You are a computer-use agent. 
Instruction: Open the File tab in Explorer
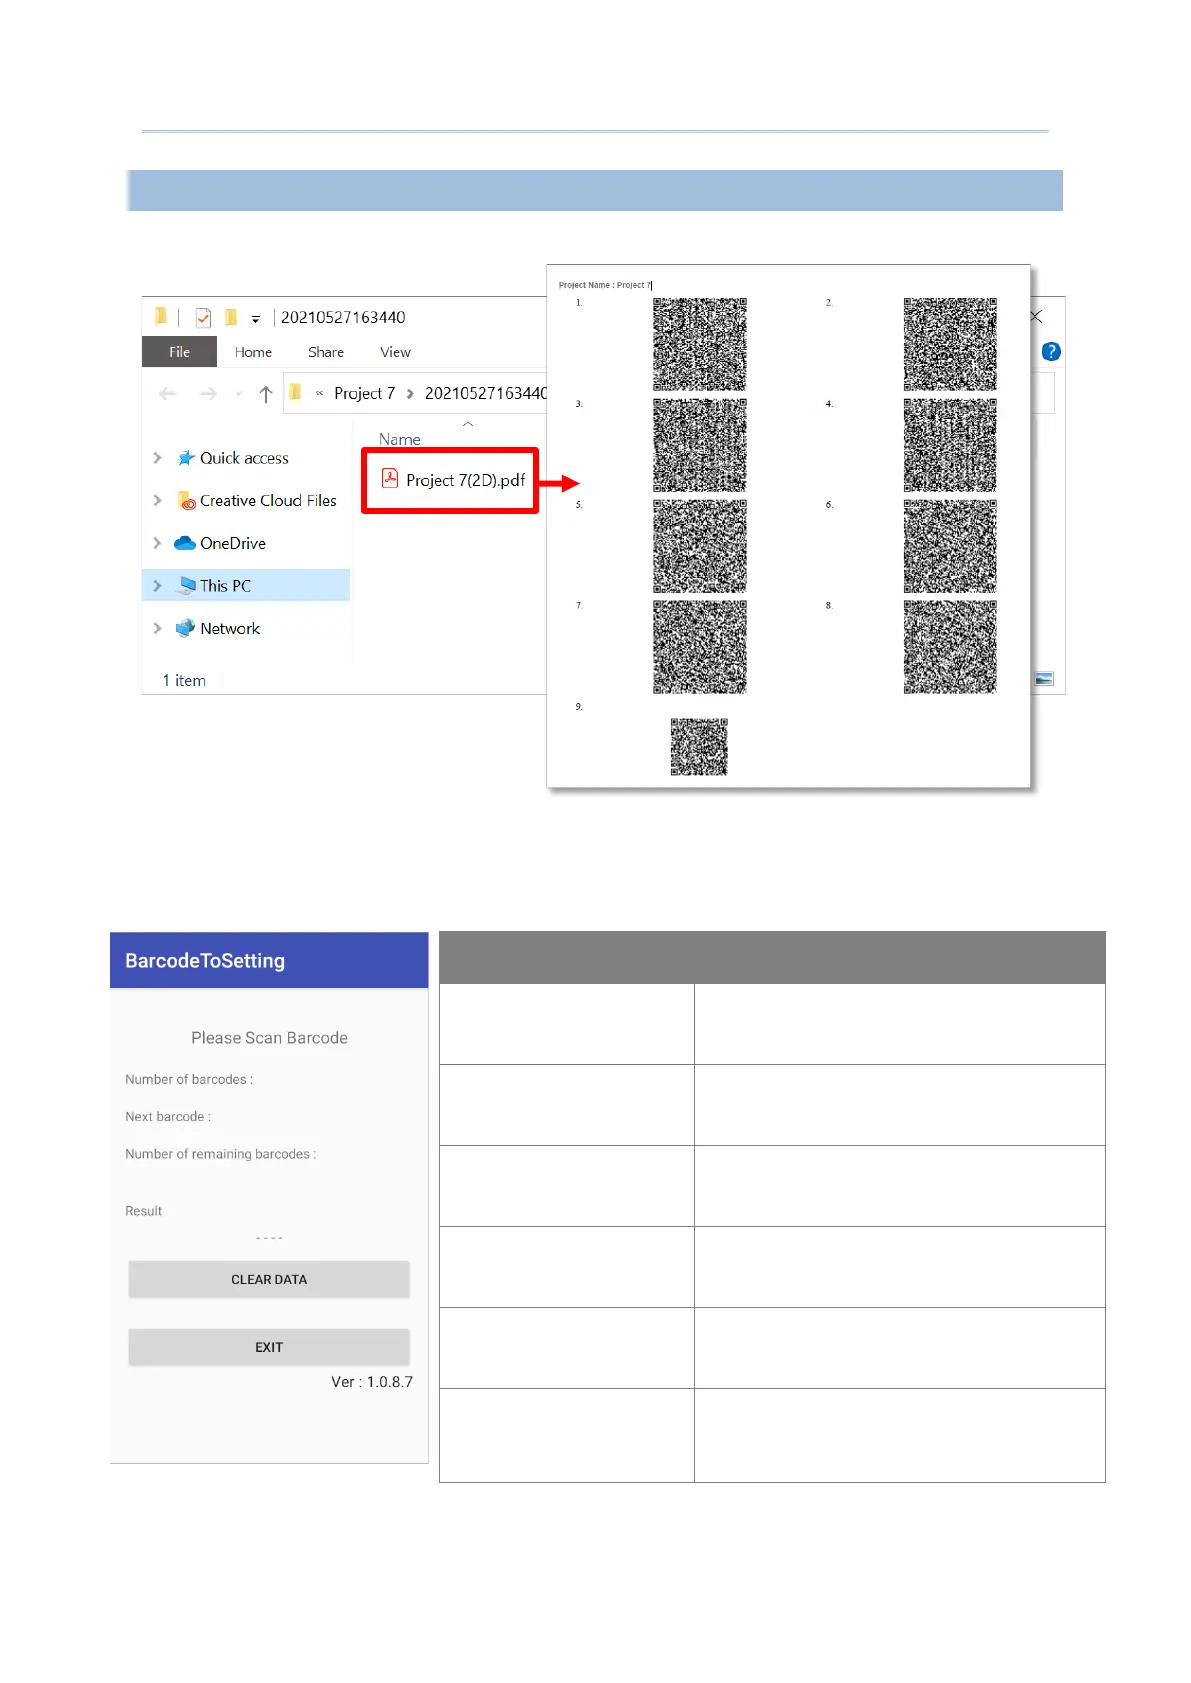tap(179, 352)
